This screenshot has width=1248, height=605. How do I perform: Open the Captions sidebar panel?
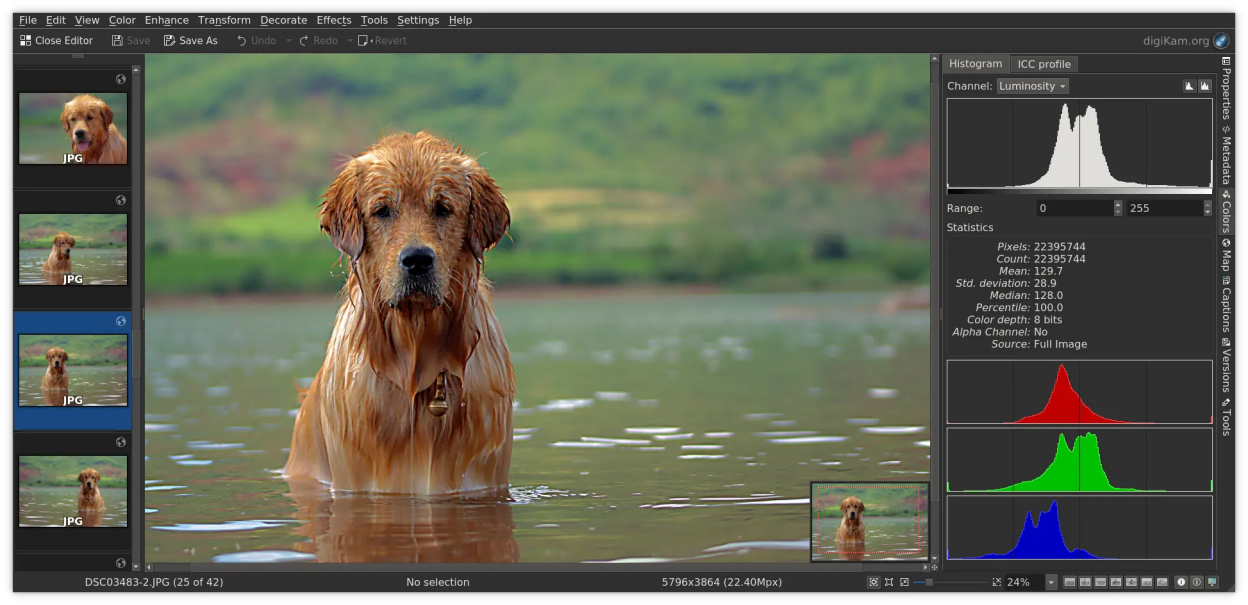click(1226, 304)
